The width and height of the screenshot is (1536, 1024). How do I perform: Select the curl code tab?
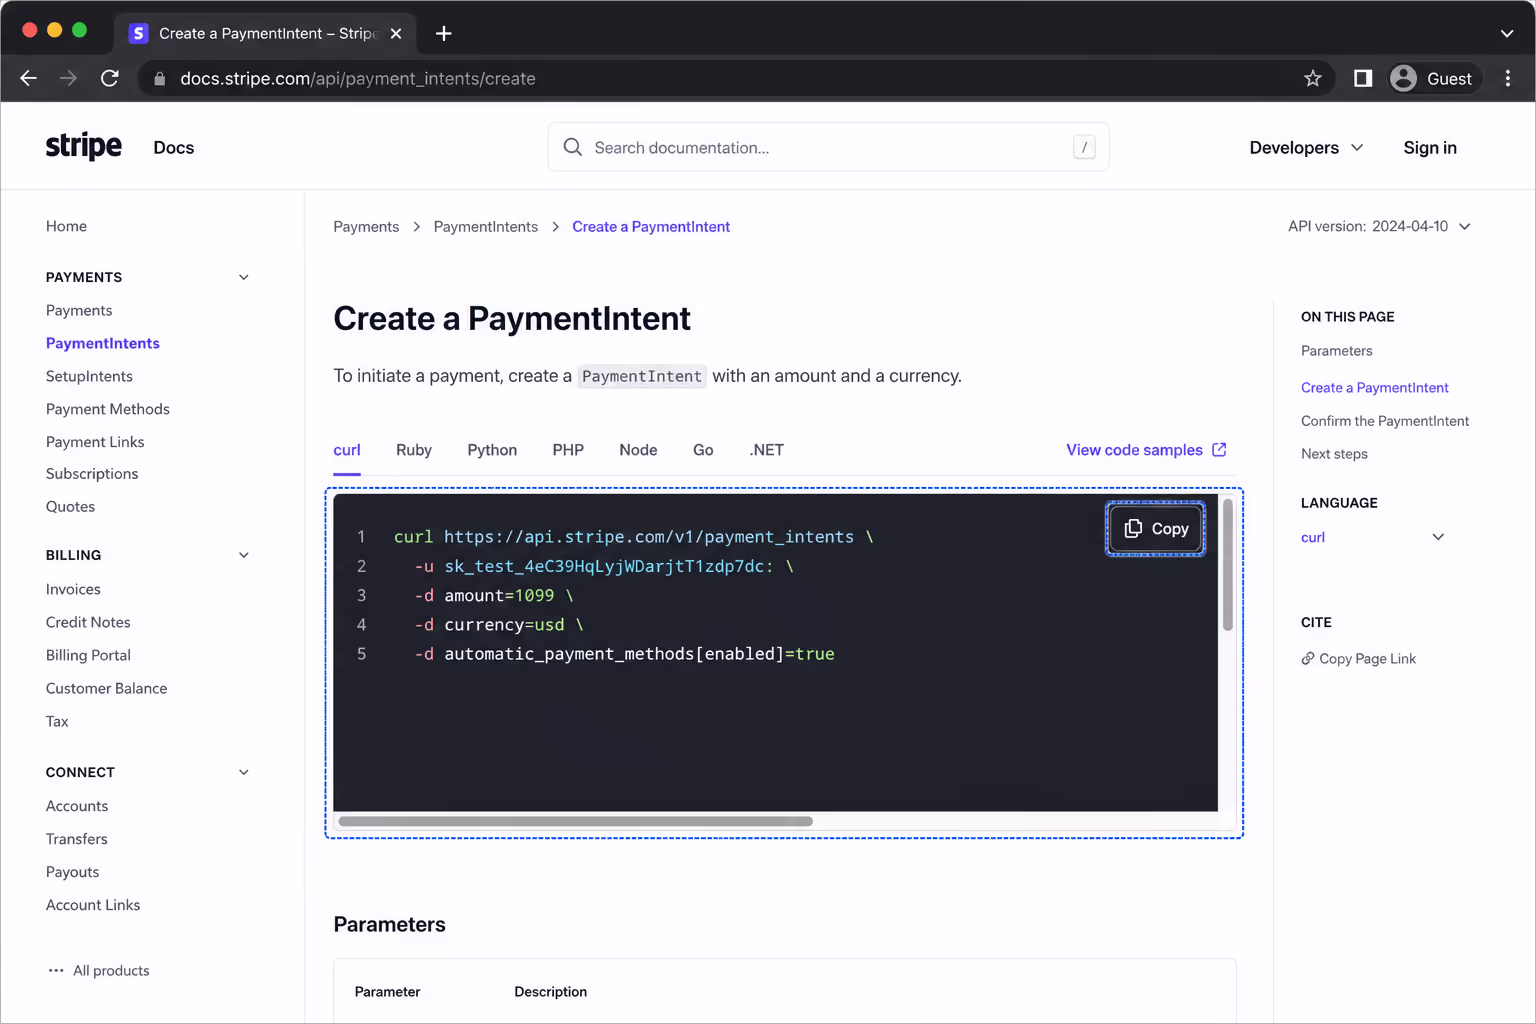(347, 450)
